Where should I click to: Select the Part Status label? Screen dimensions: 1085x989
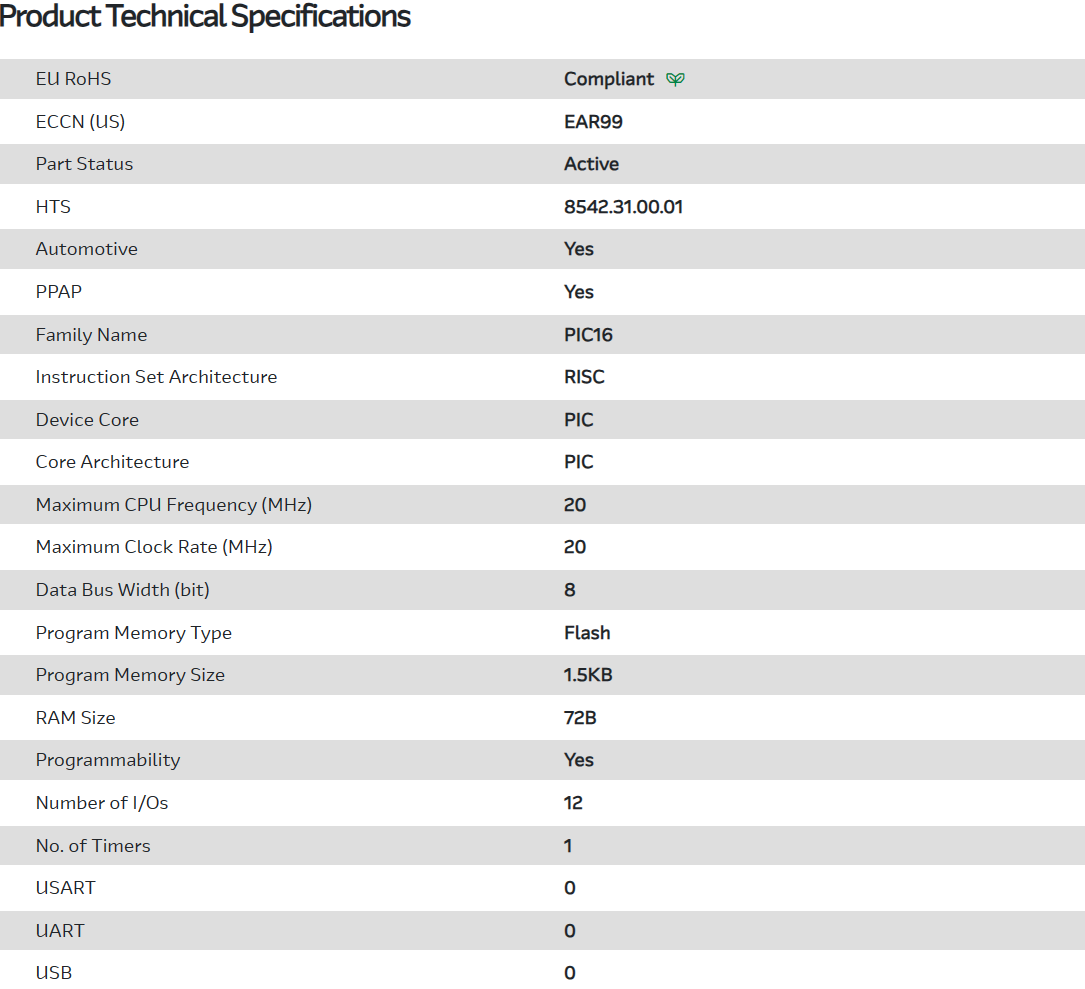[84, 164]
